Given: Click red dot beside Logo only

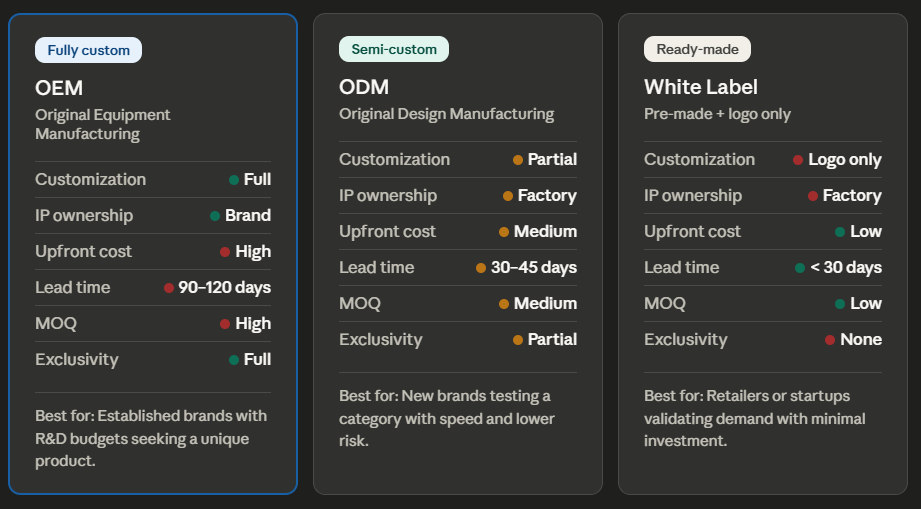Looking at the screenshot, I should click(x=798, y=160).
